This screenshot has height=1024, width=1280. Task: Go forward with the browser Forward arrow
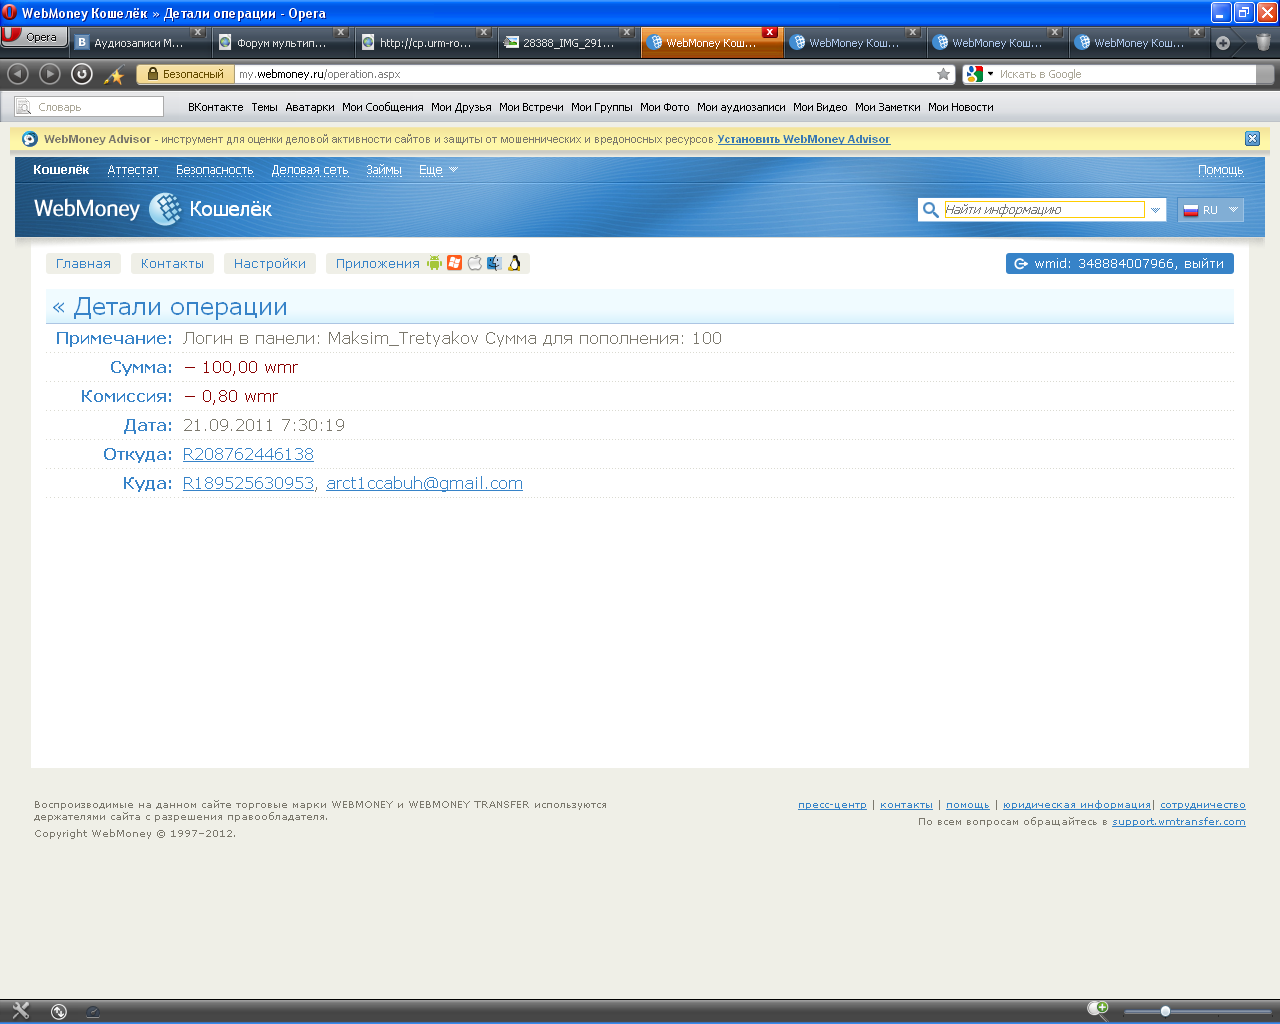click(50, 74)
